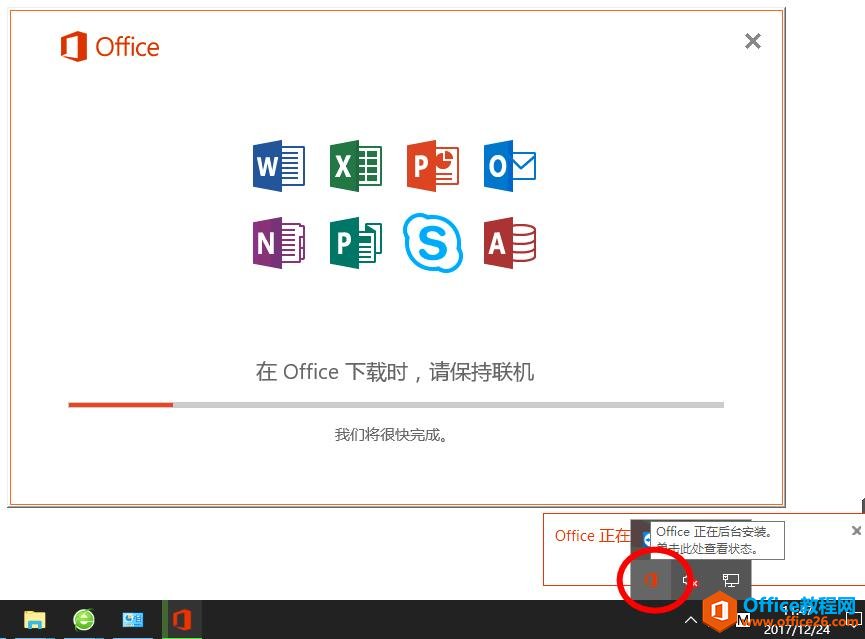
Task: Open File Explorer from the taskbar
Action: tap(34, 620)
